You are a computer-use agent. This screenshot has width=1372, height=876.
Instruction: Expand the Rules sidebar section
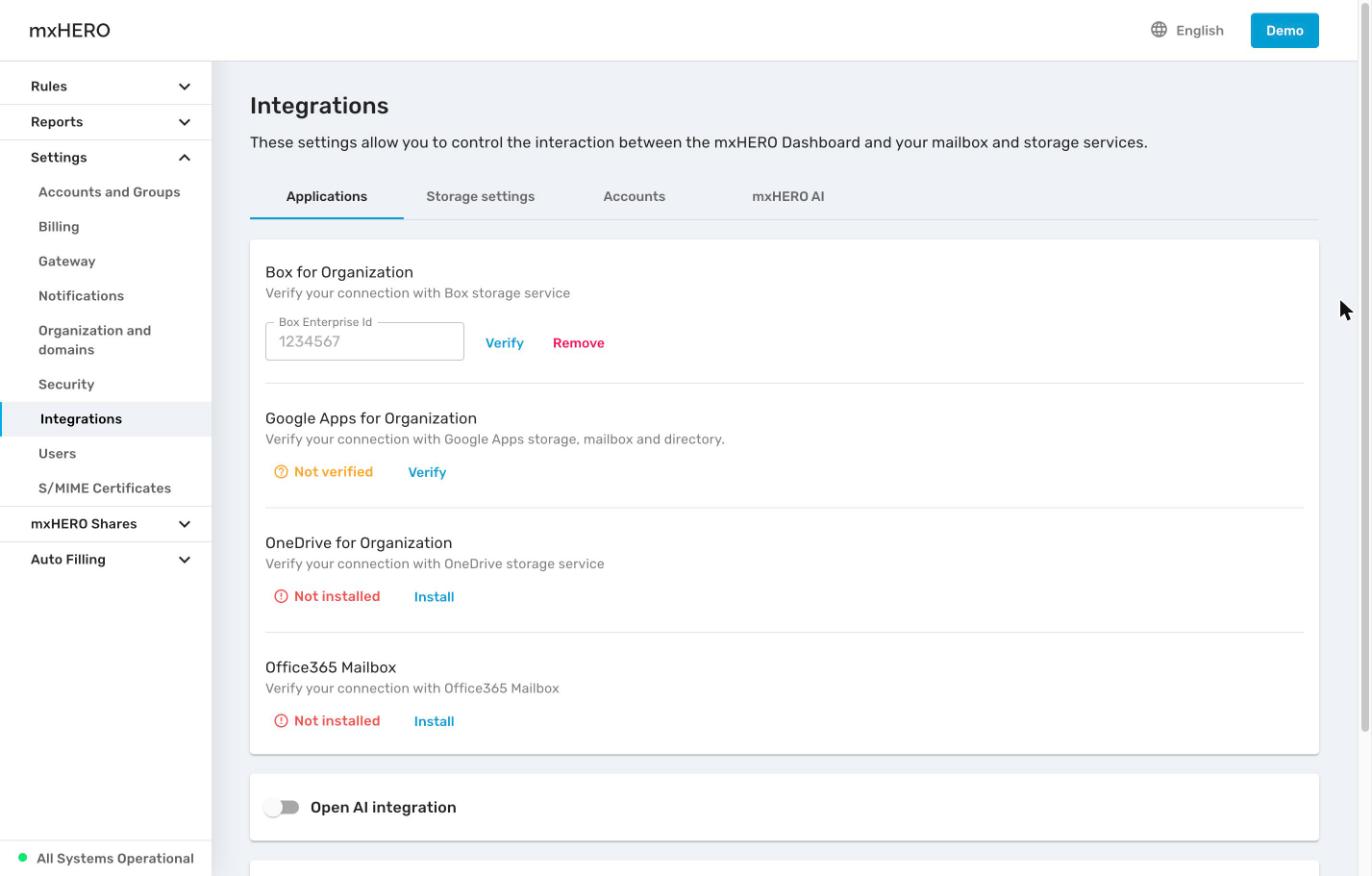pos(106,86)
